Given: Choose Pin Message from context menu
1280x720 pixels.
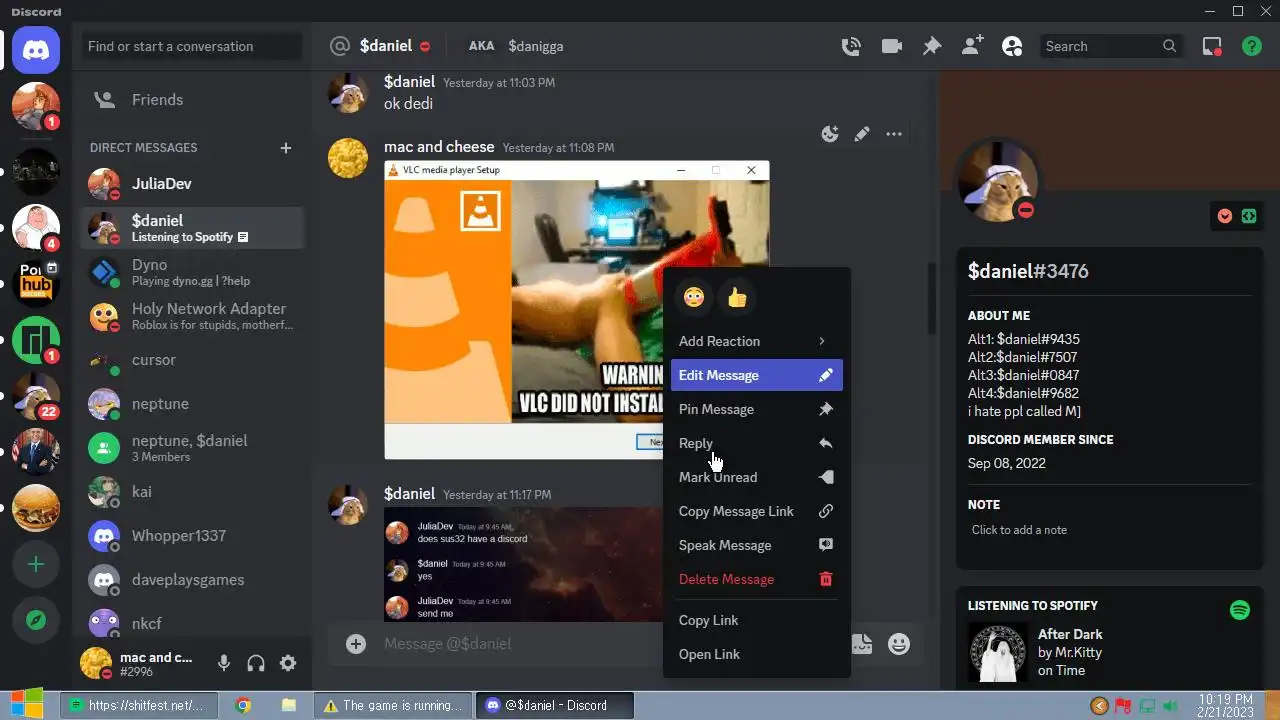Looking at the screenshot, I should pyautogui.click(x=757, y=409).
